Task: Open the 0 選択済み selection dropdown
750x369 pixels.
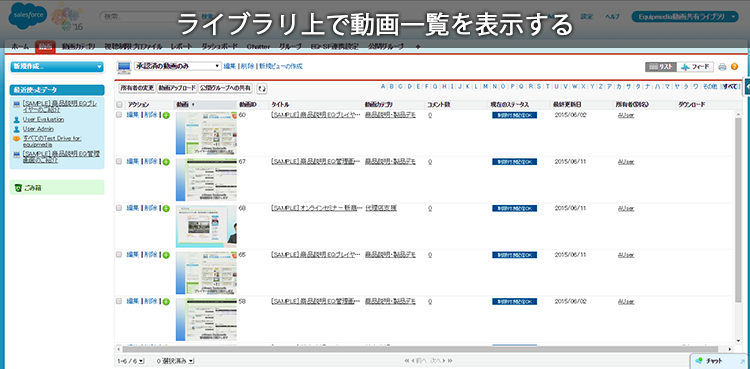Action: pos(175,360)
